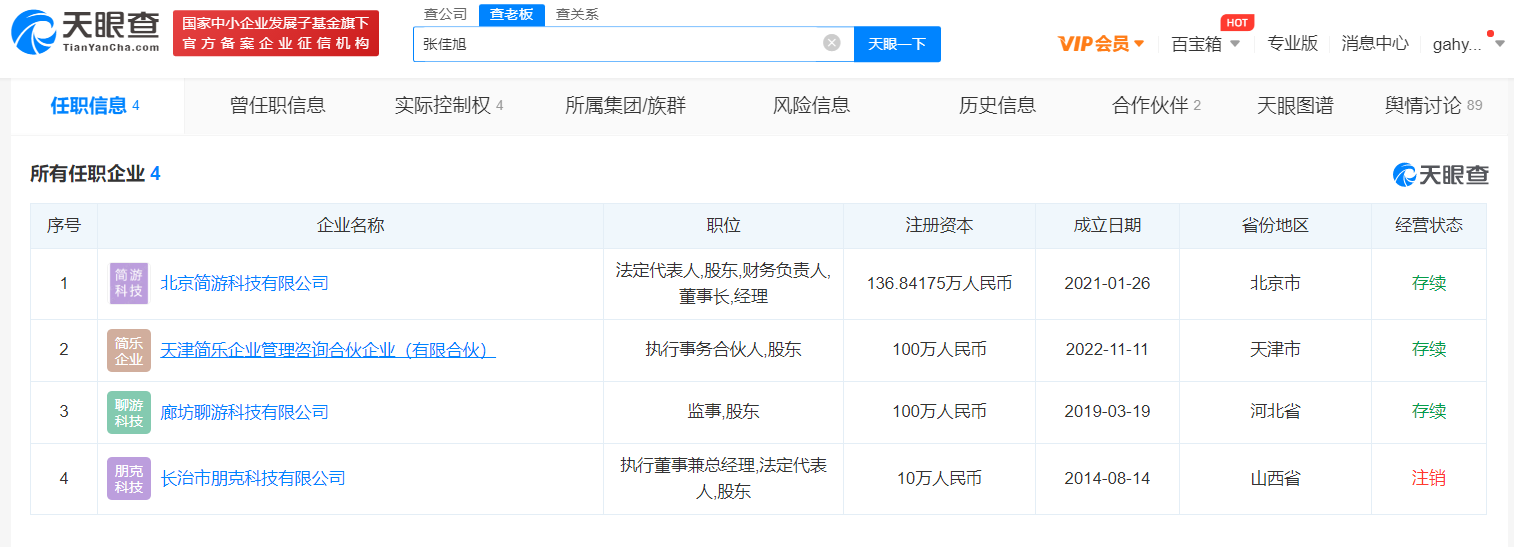Image resolution: width=1514 pixels, height=547 pixels.
Task: Open the 舆情讨论 tab
Action: (1433, 106)
